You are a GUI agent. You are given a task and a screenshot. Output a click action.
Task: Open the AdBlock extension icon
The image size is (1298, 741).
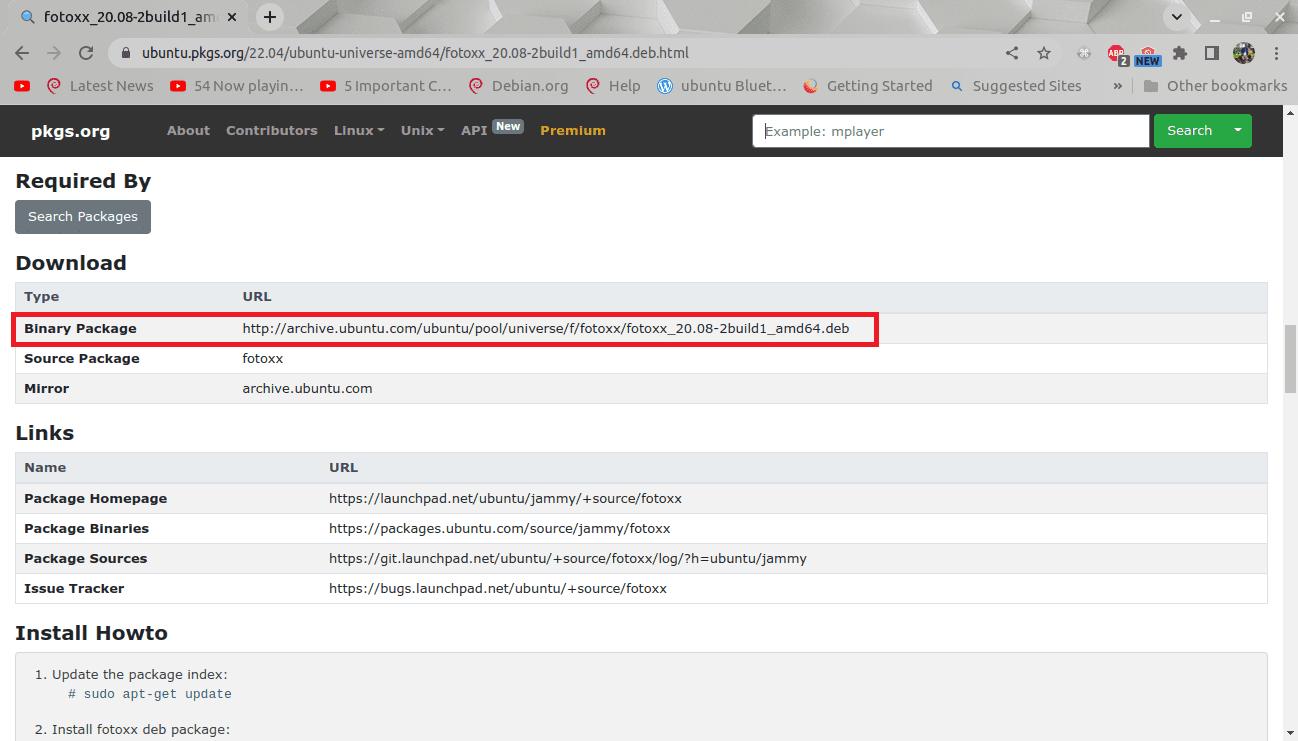1116,52
